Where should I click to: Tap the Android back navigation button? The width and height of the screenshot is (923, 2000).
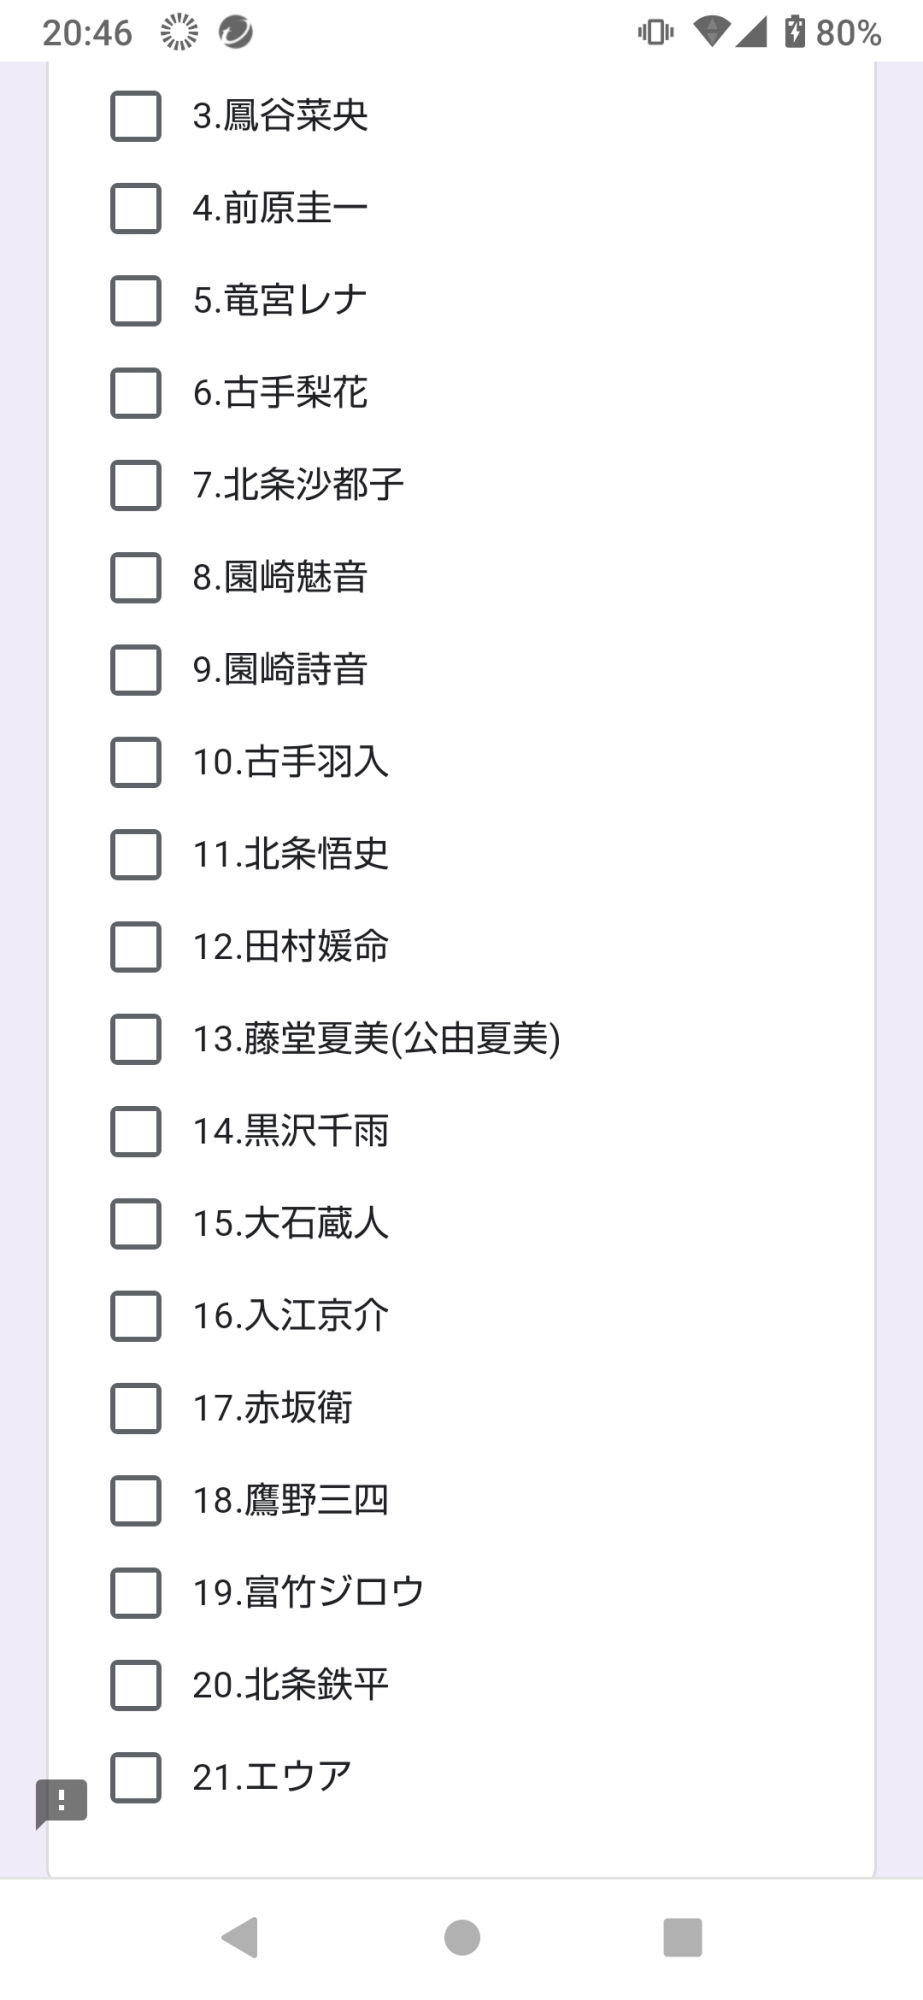coord(240,1937)
